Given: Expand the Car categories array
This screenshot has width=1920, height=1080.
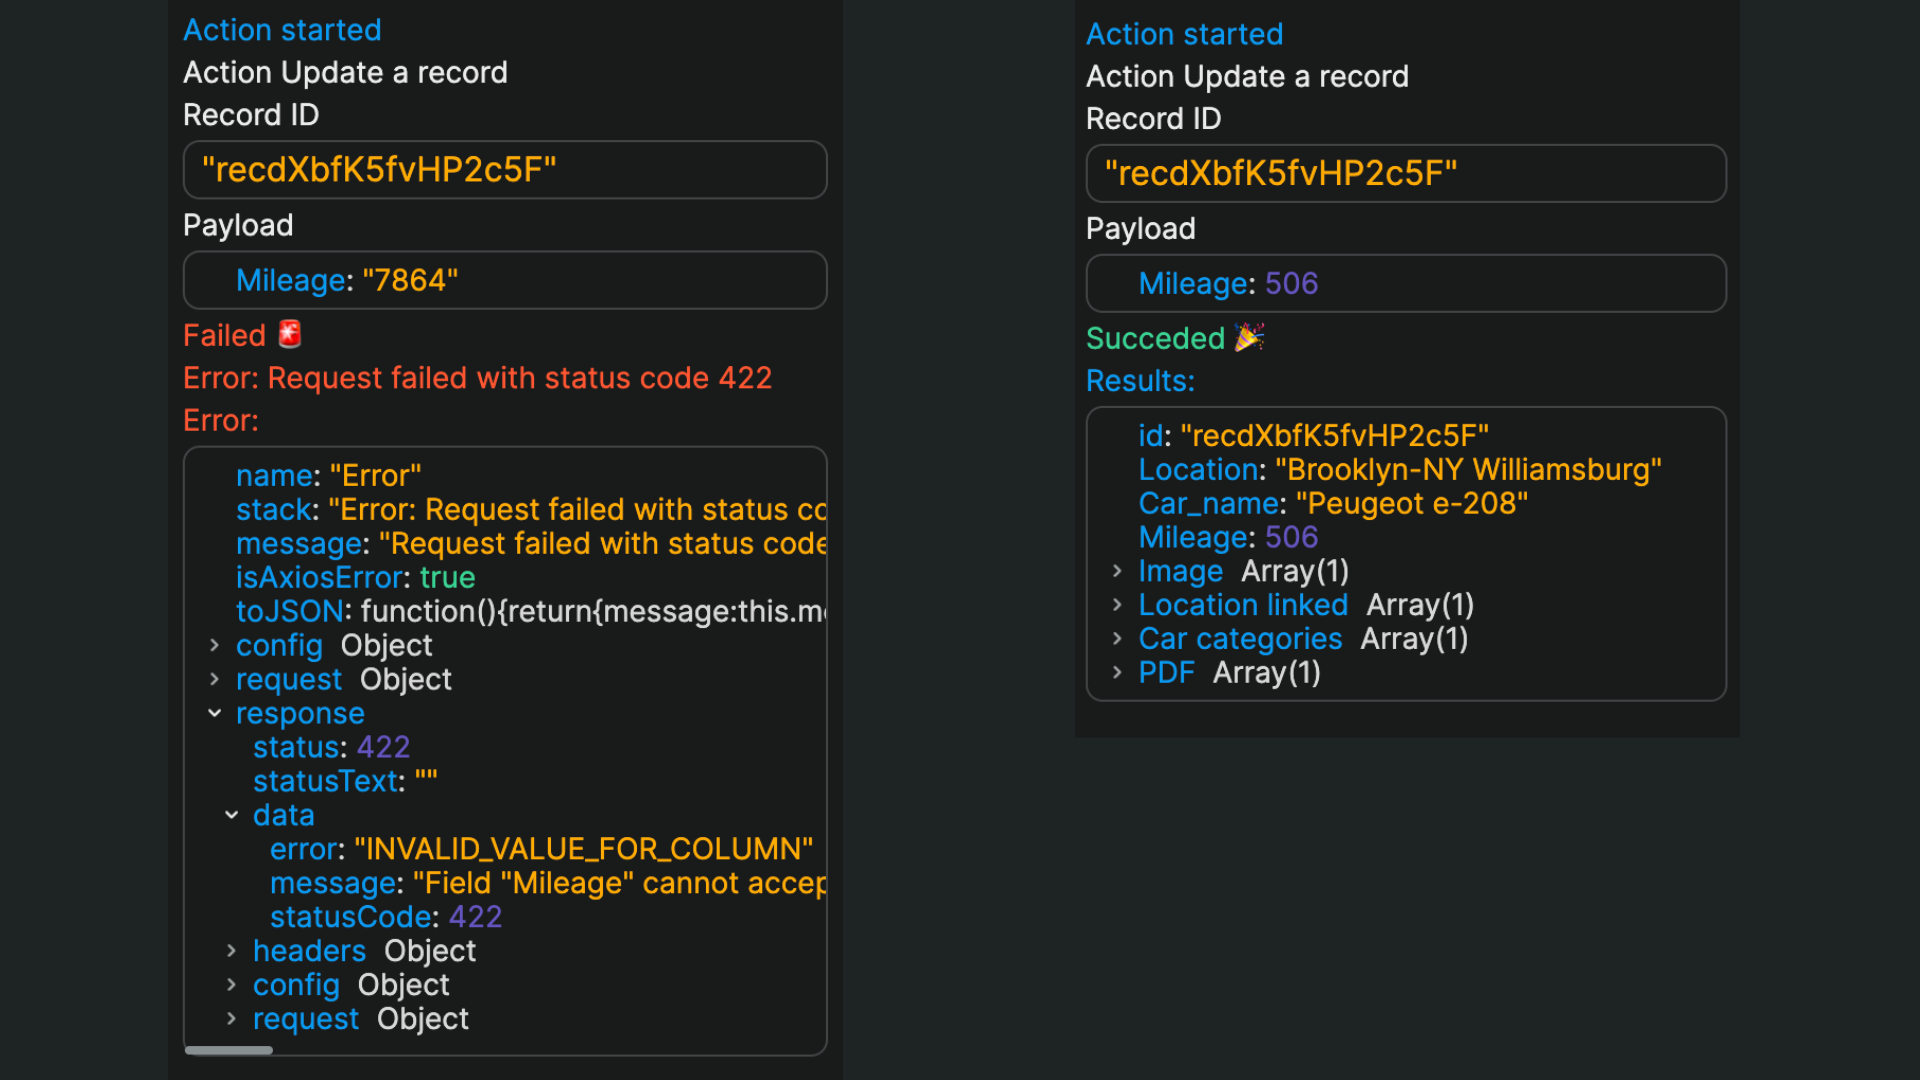Looking at the screenshot, I should pos(1117,640).
